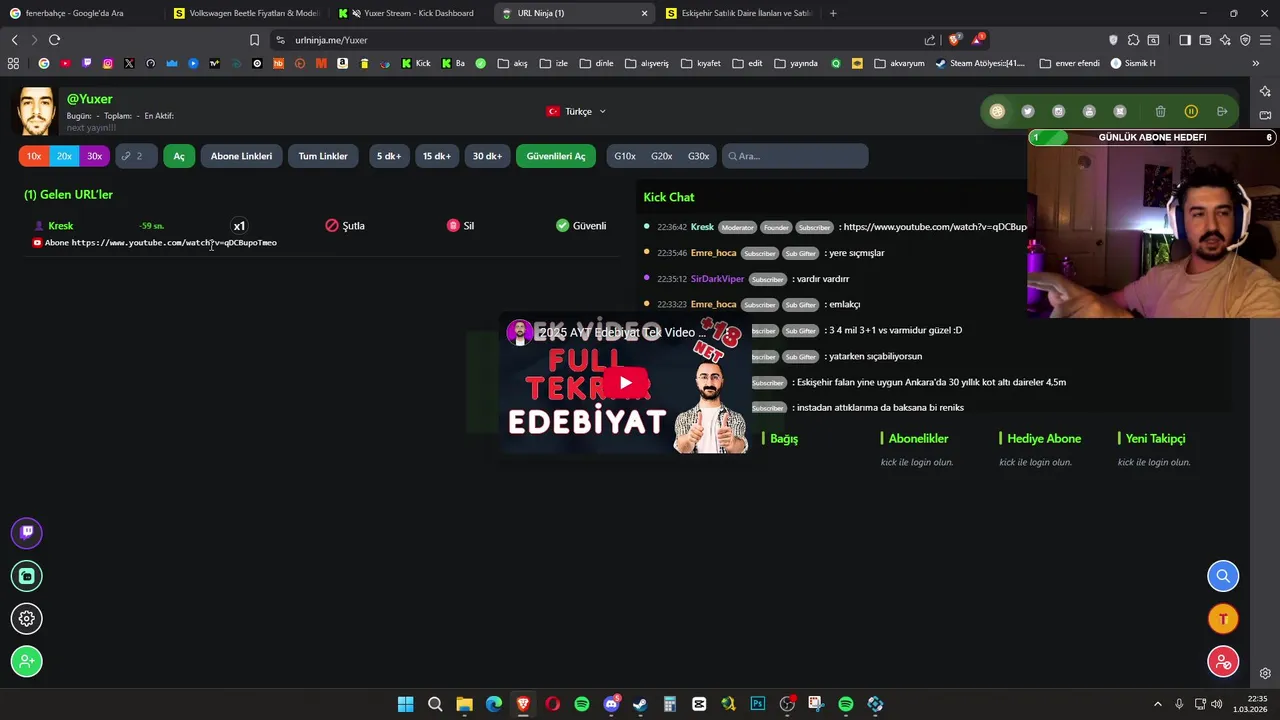Click the trash icon in green toolbar
The width and height of the screenshot is (1280, 720).
click(x=1160, y=111)
